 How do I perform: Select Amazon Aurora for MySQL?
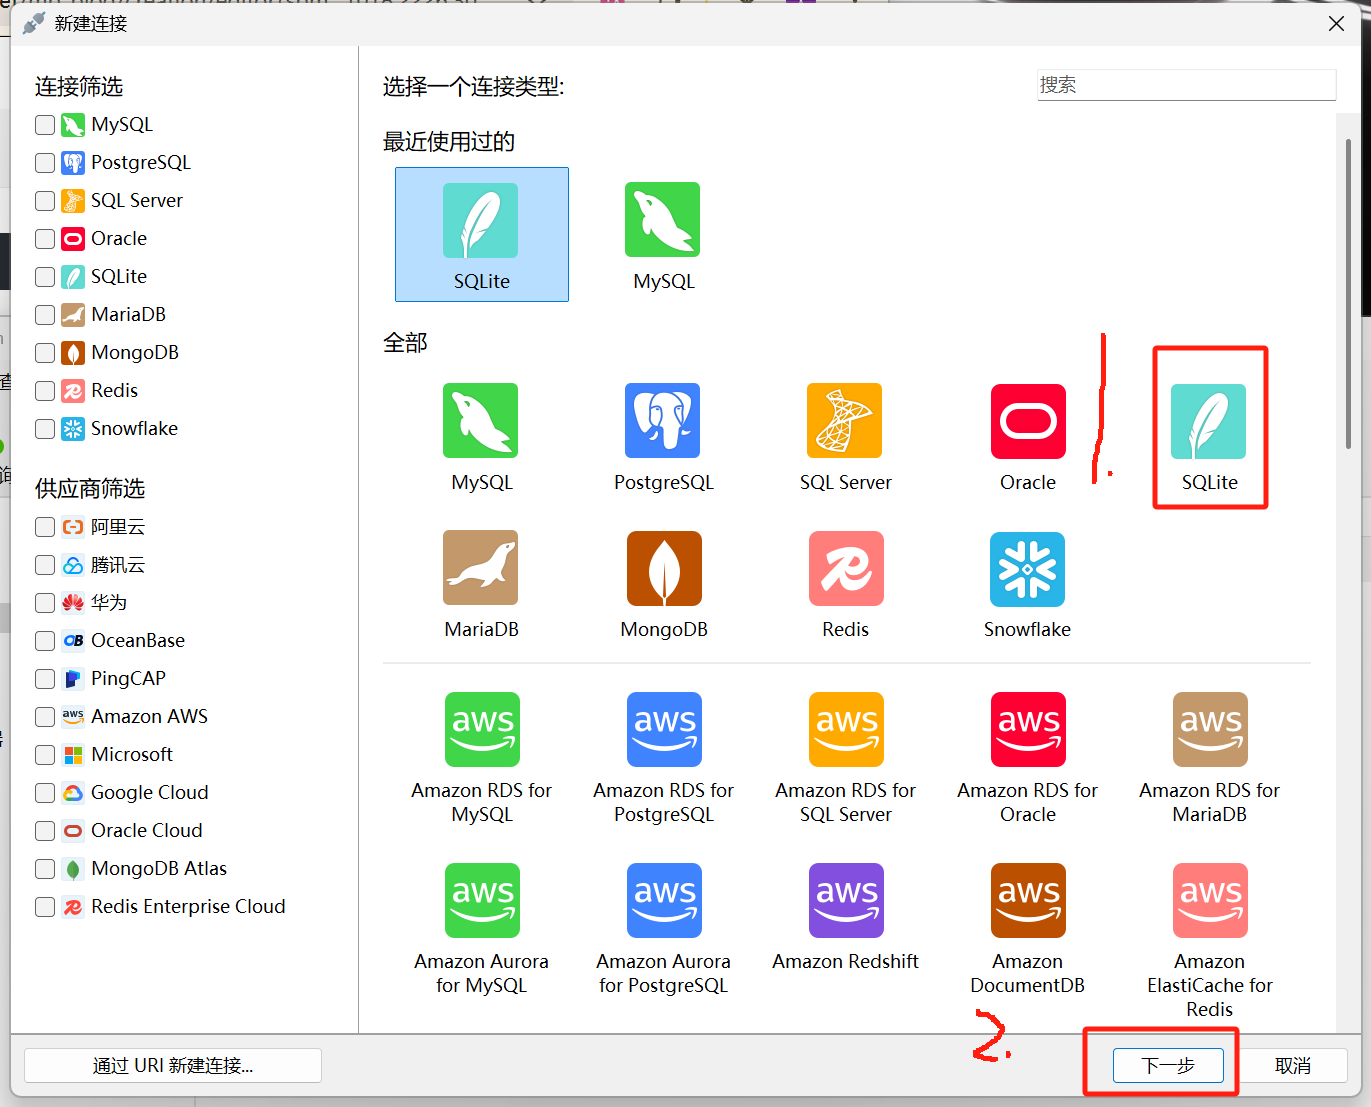pyautogui.click(x=481, y=929)
